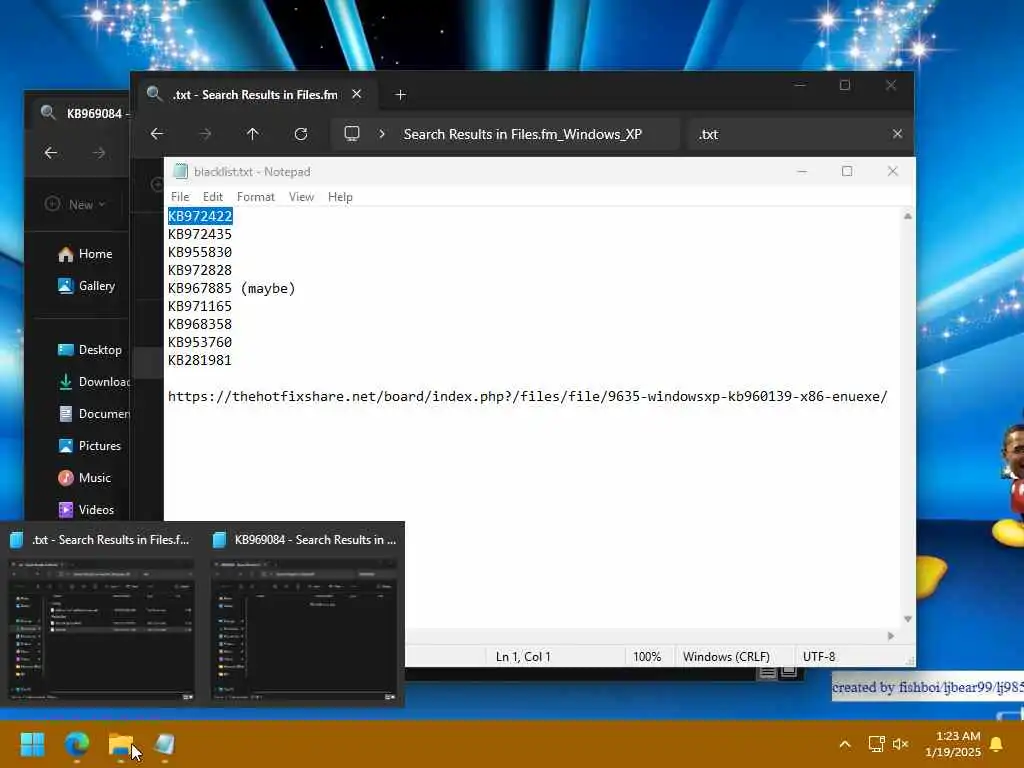Image resolution: width=1024 pixels, height=768 pixels.
Task: Click back arrow in the KB969084 Explorer window
Action: pos(50,153)
